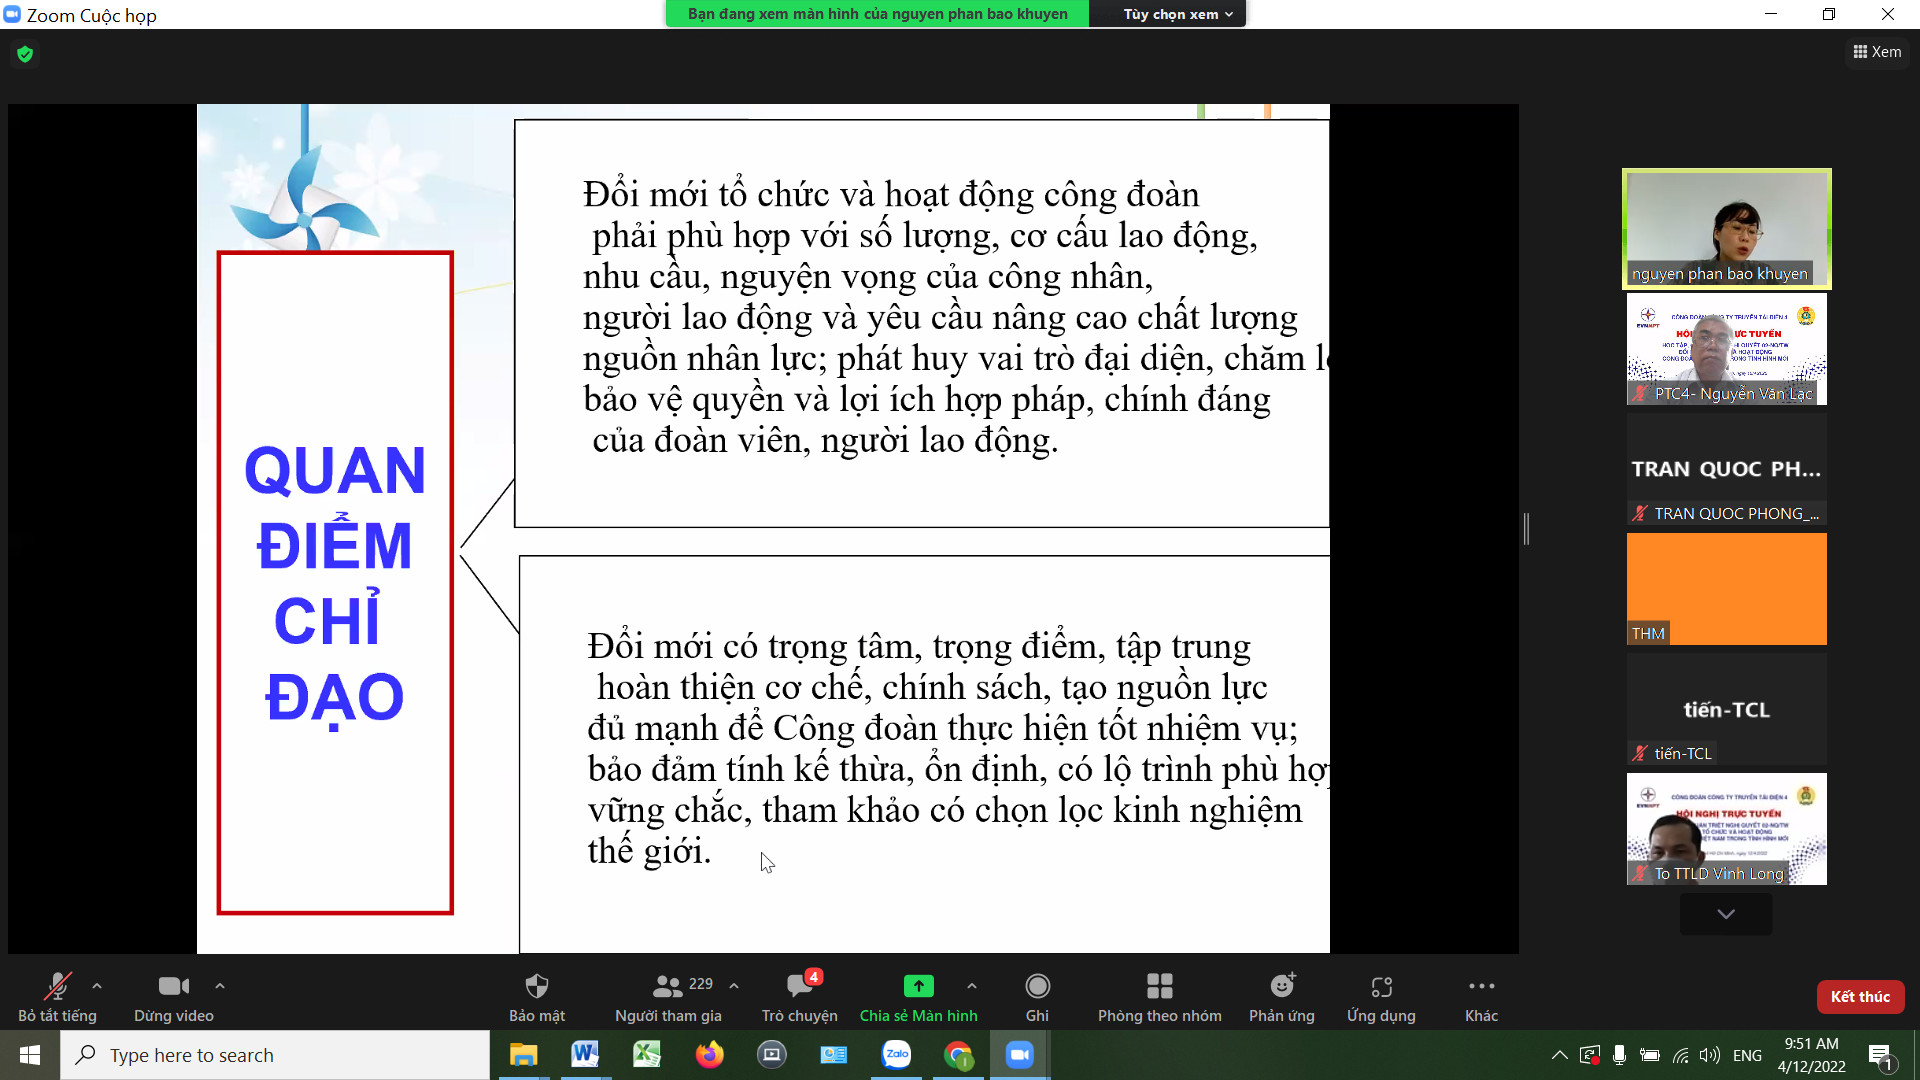Open volume control in tray
The width and height of the screenshot is (1920, 1080).
pos(1710,1055)
